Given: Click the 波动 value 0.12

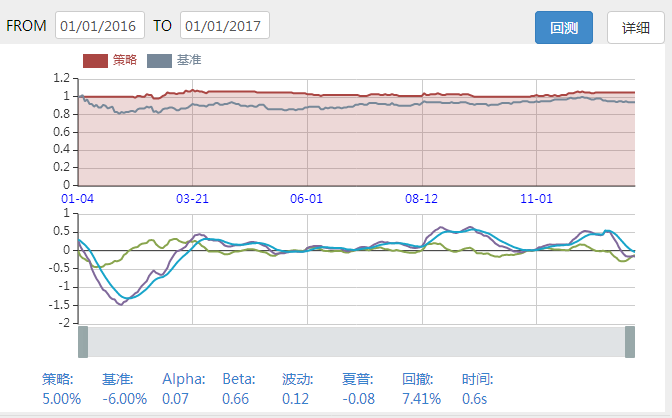Looking at the screenshot, I should (295, 399).
